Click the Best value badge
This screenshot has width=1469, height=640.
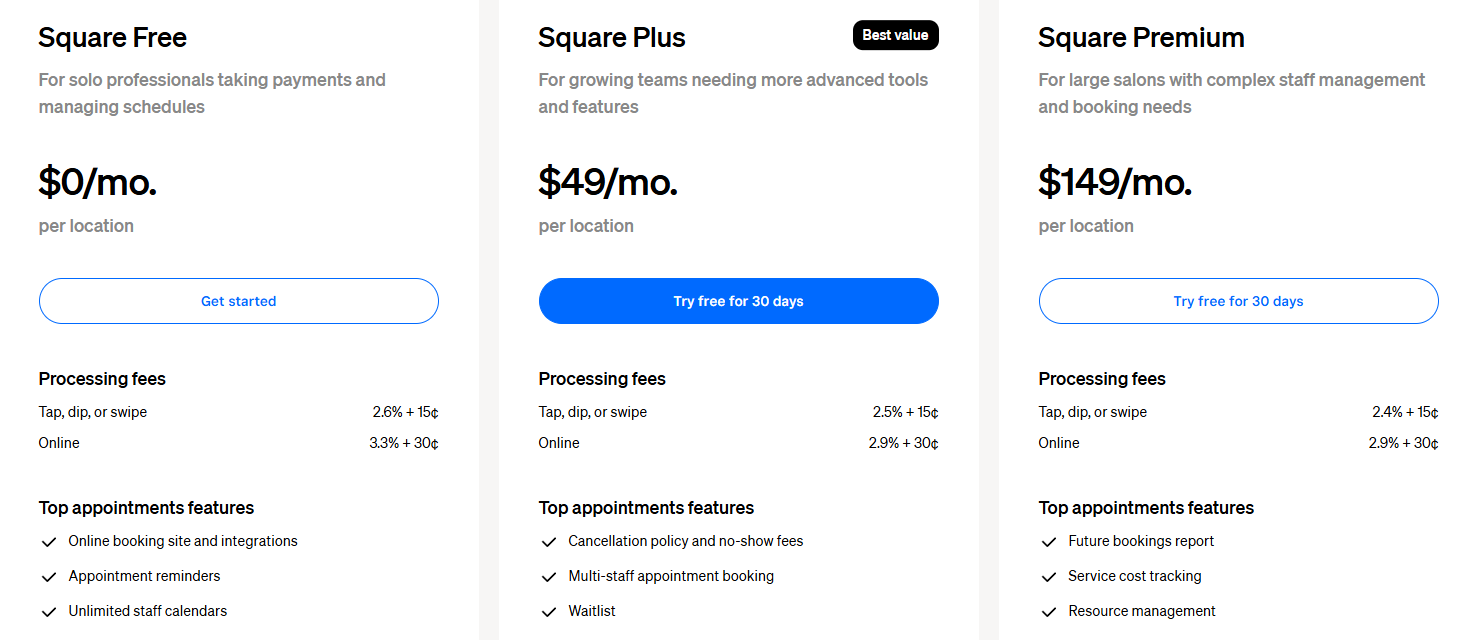click(x=895, y=35)
